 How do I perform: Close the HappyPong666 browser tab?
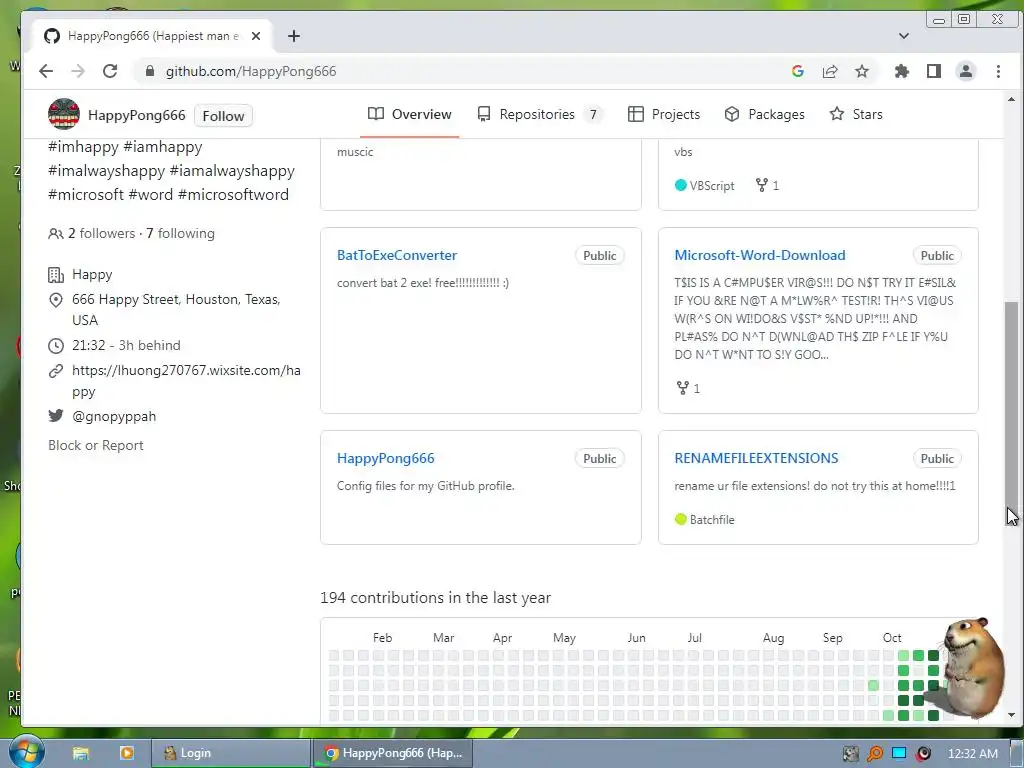pyautogui.click(x=256, y=36)
